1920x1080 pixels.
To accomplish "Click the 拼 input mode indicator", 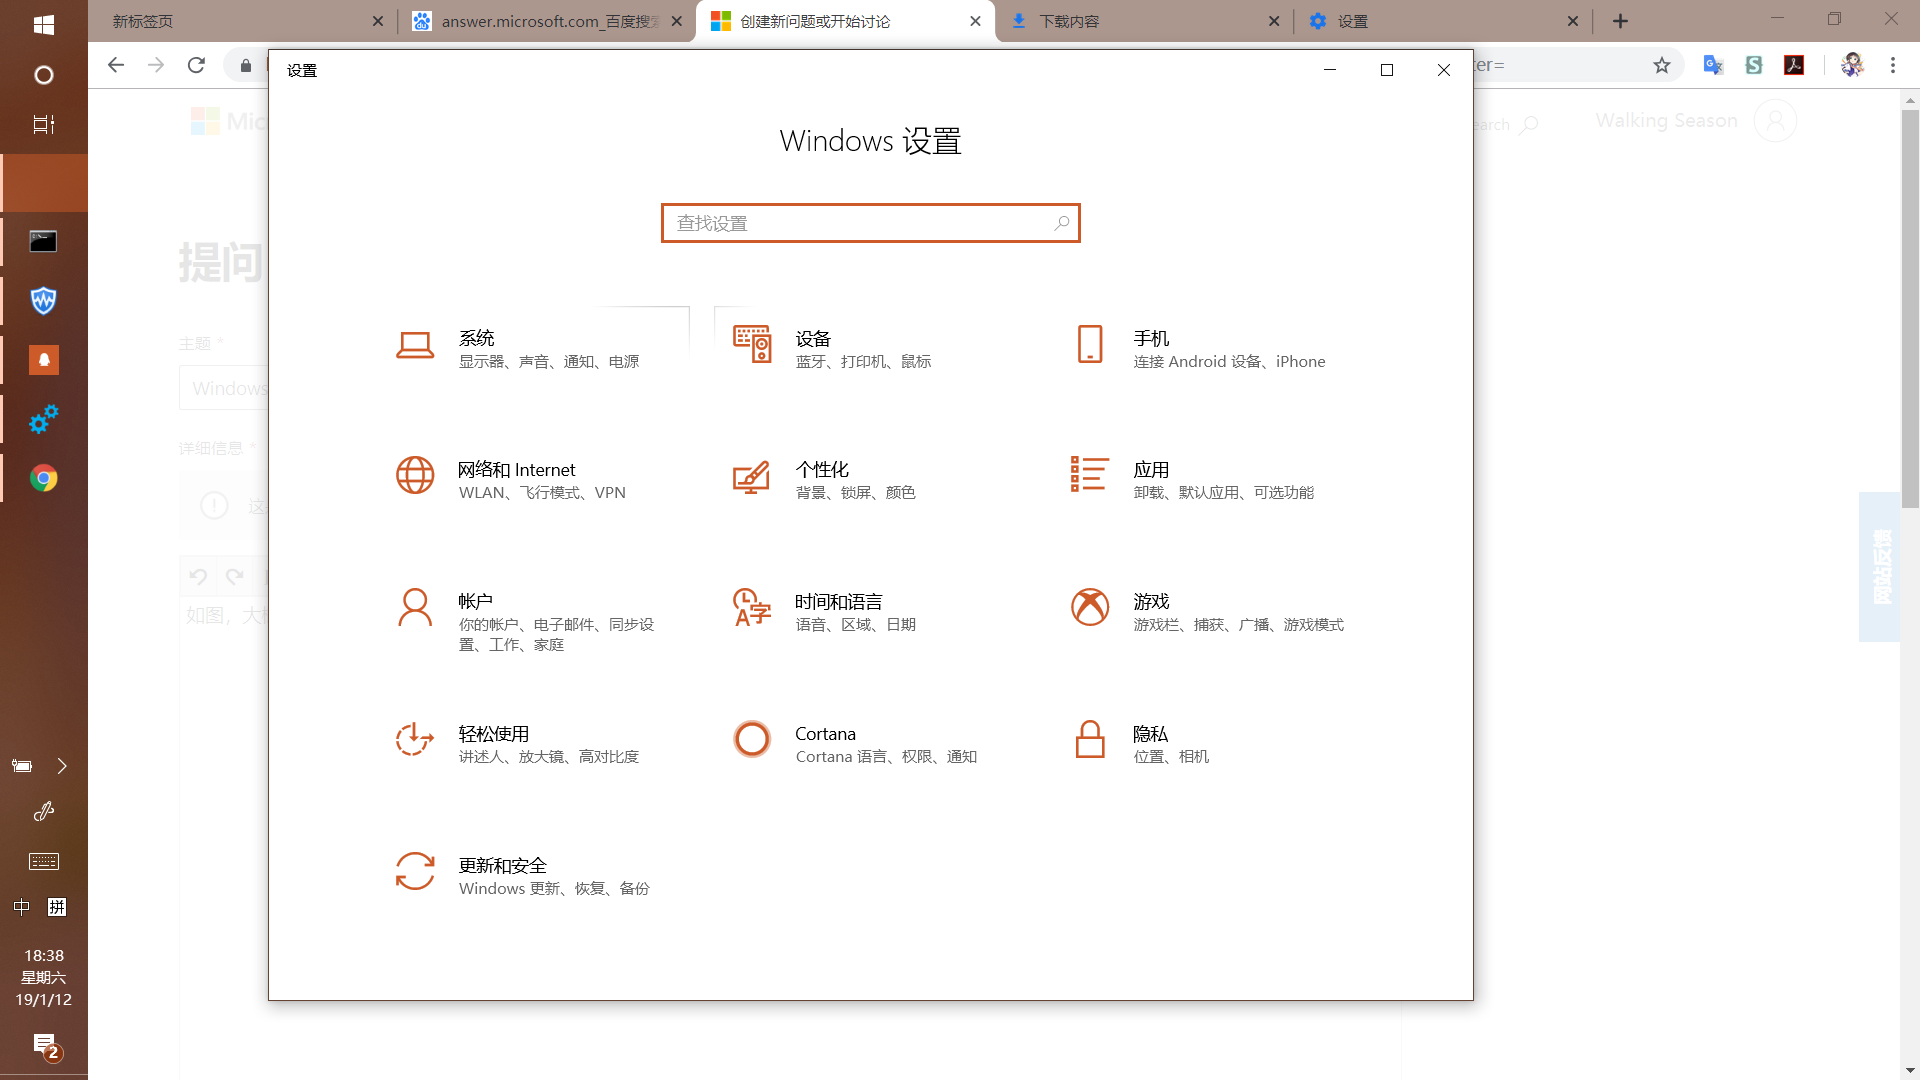I will (58, 907).
